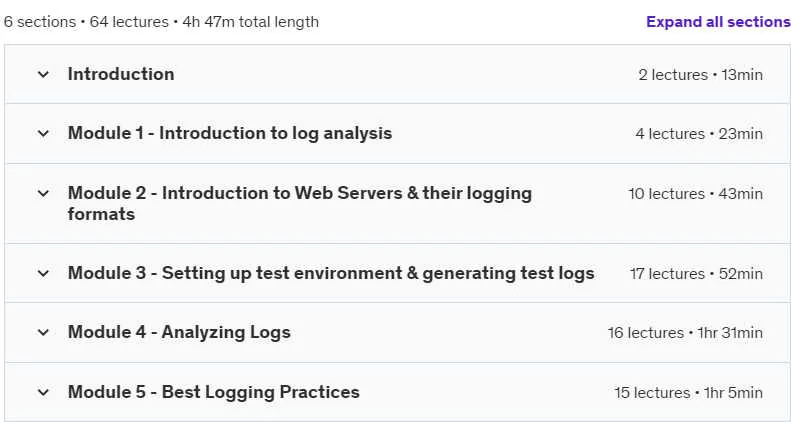The width and height of the screenshot is (791, 422).
Task: Select Module 3 - Setting up test environment title
Action: (331, 273)
